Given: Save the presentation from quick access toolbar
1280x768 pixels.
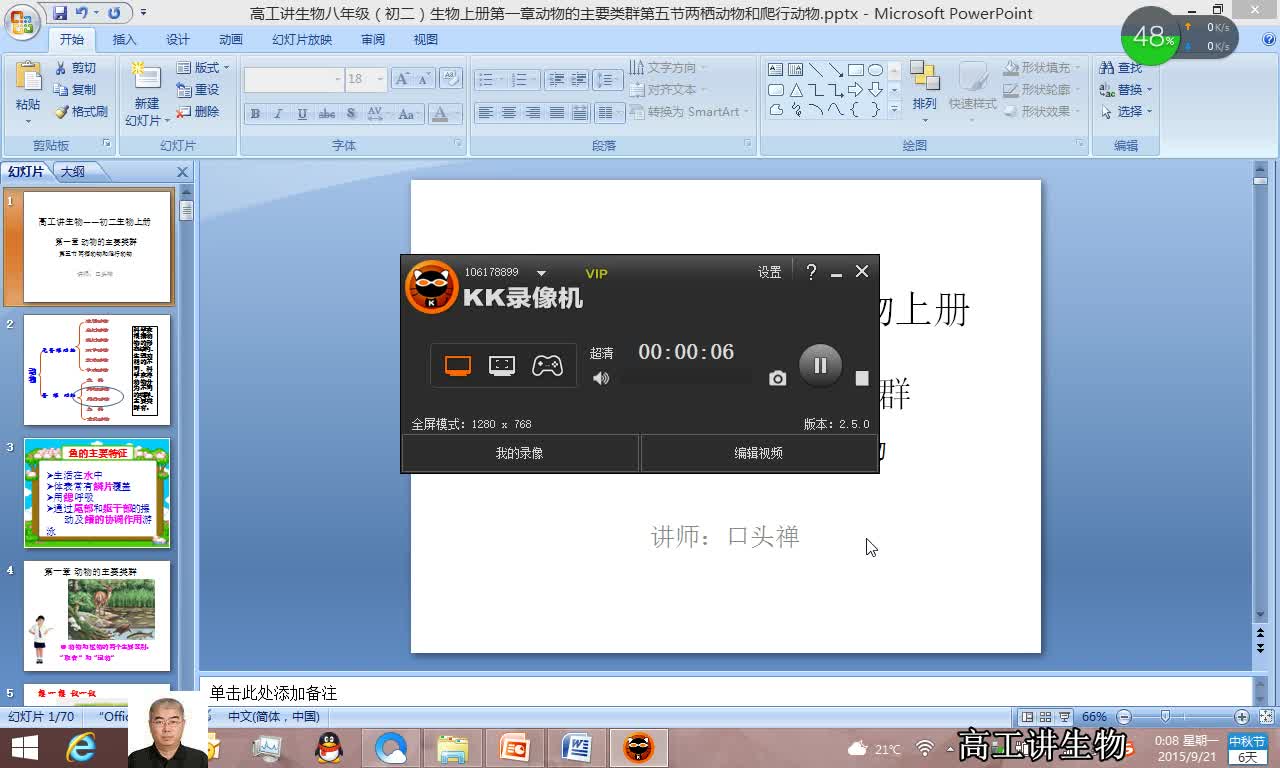Looking at the screenshot, I should point(60,13).
